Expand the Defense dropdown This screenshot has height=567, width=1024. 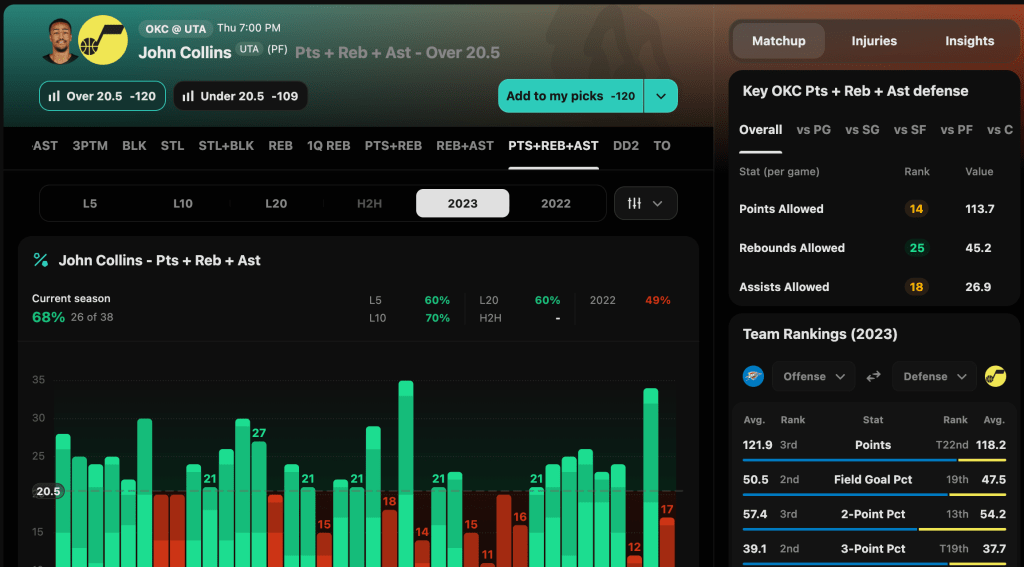[934, 377]
